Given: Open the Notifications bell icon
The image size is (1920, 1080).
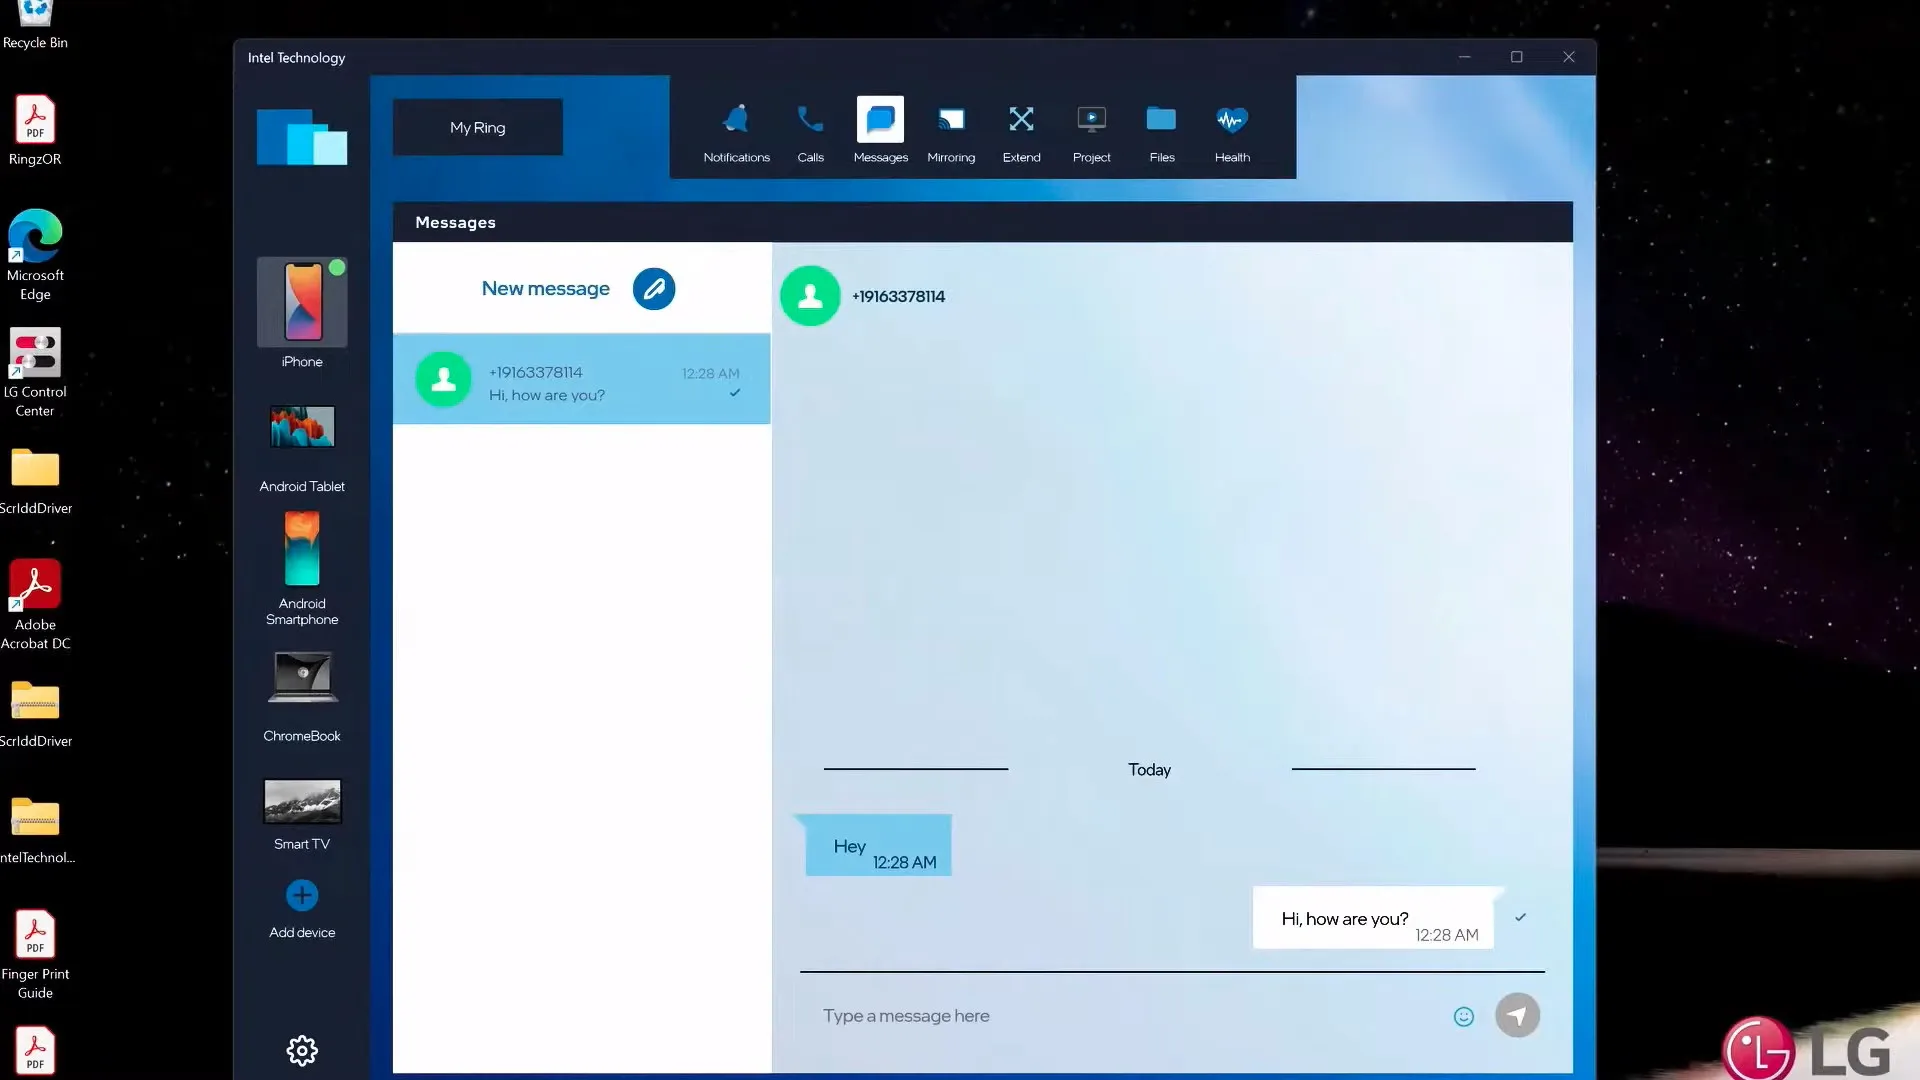Looking at the screenshot, I should pyautogui.click(x=736, y=120).
